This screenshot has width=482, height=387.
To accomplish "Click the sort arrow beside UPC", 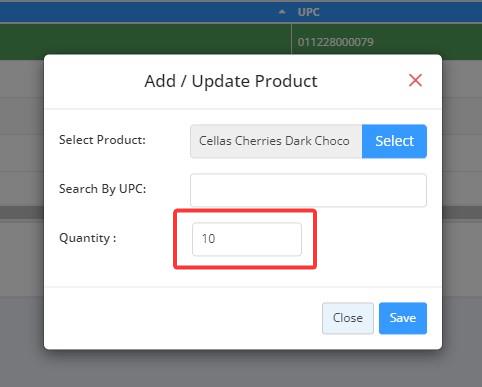I will tap(282, 12).
